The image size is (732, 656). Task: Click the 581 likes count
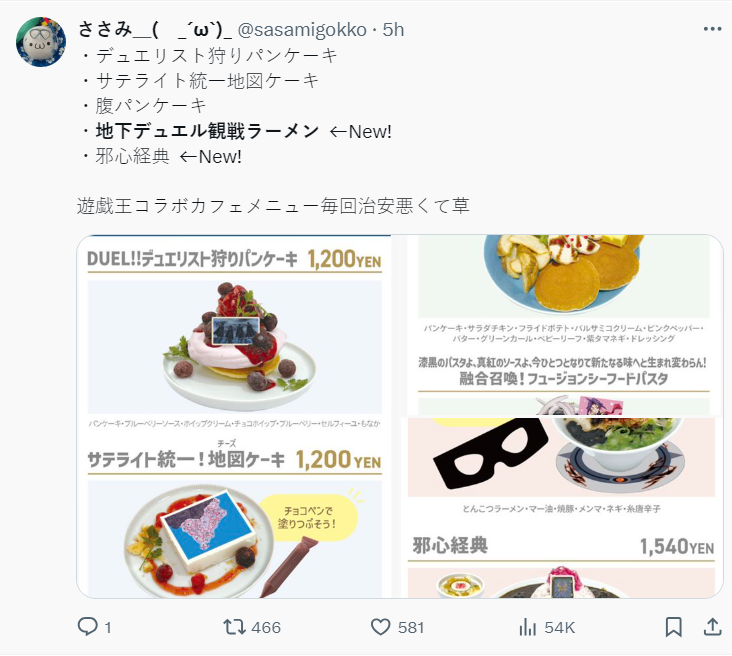(x=411, y=628)
